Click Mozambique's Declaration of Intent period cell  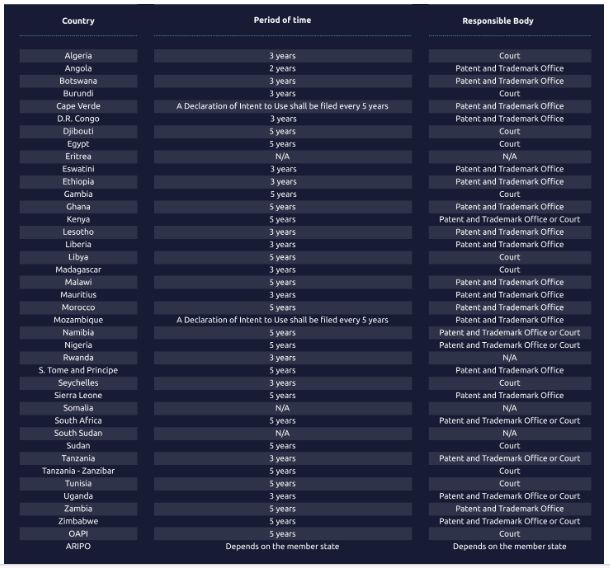(x=282, y=320)
